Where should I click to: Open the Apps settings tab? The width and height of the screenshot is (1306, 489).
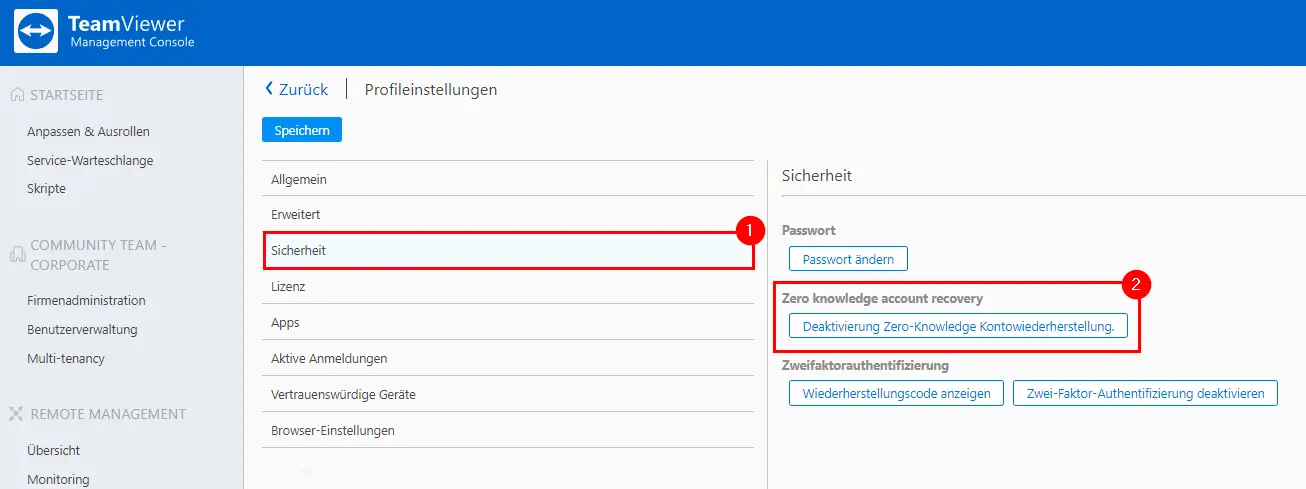508,323
